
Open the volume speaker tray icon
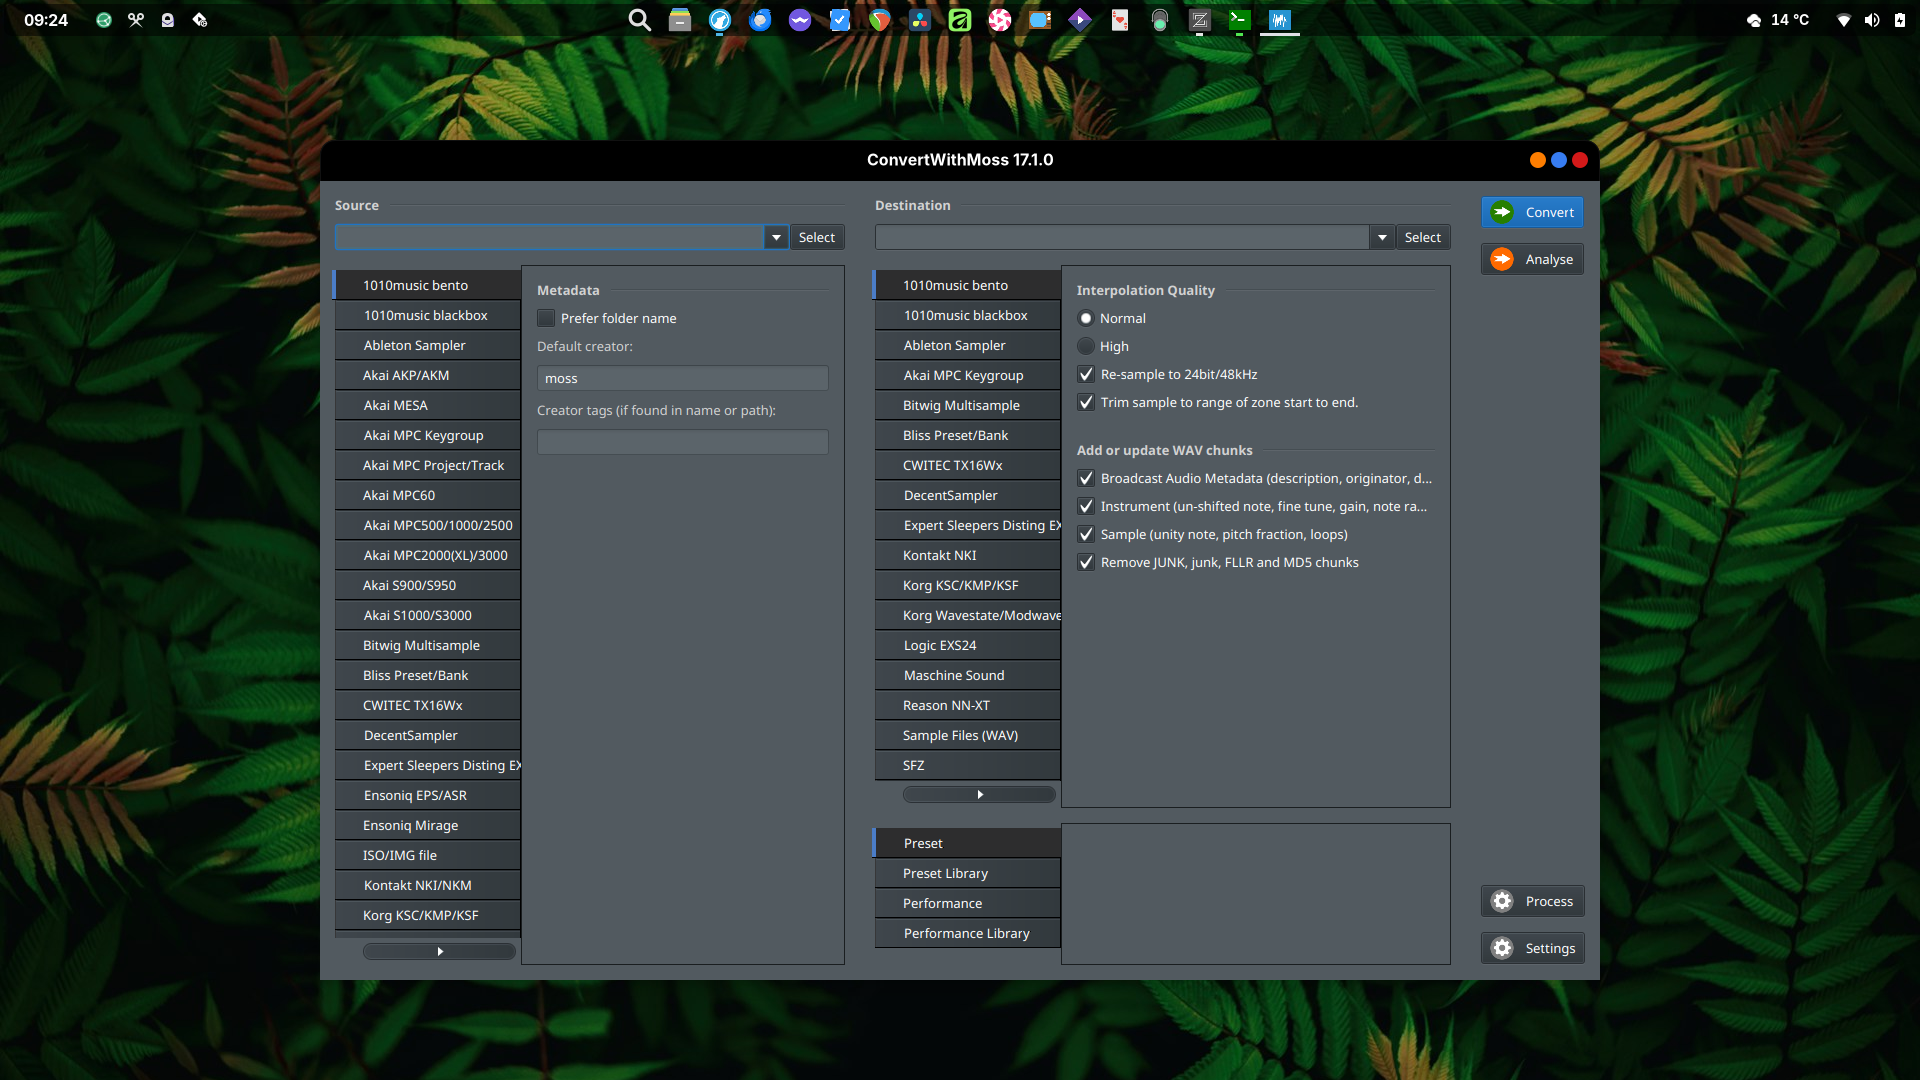[x=1872, y=20]
